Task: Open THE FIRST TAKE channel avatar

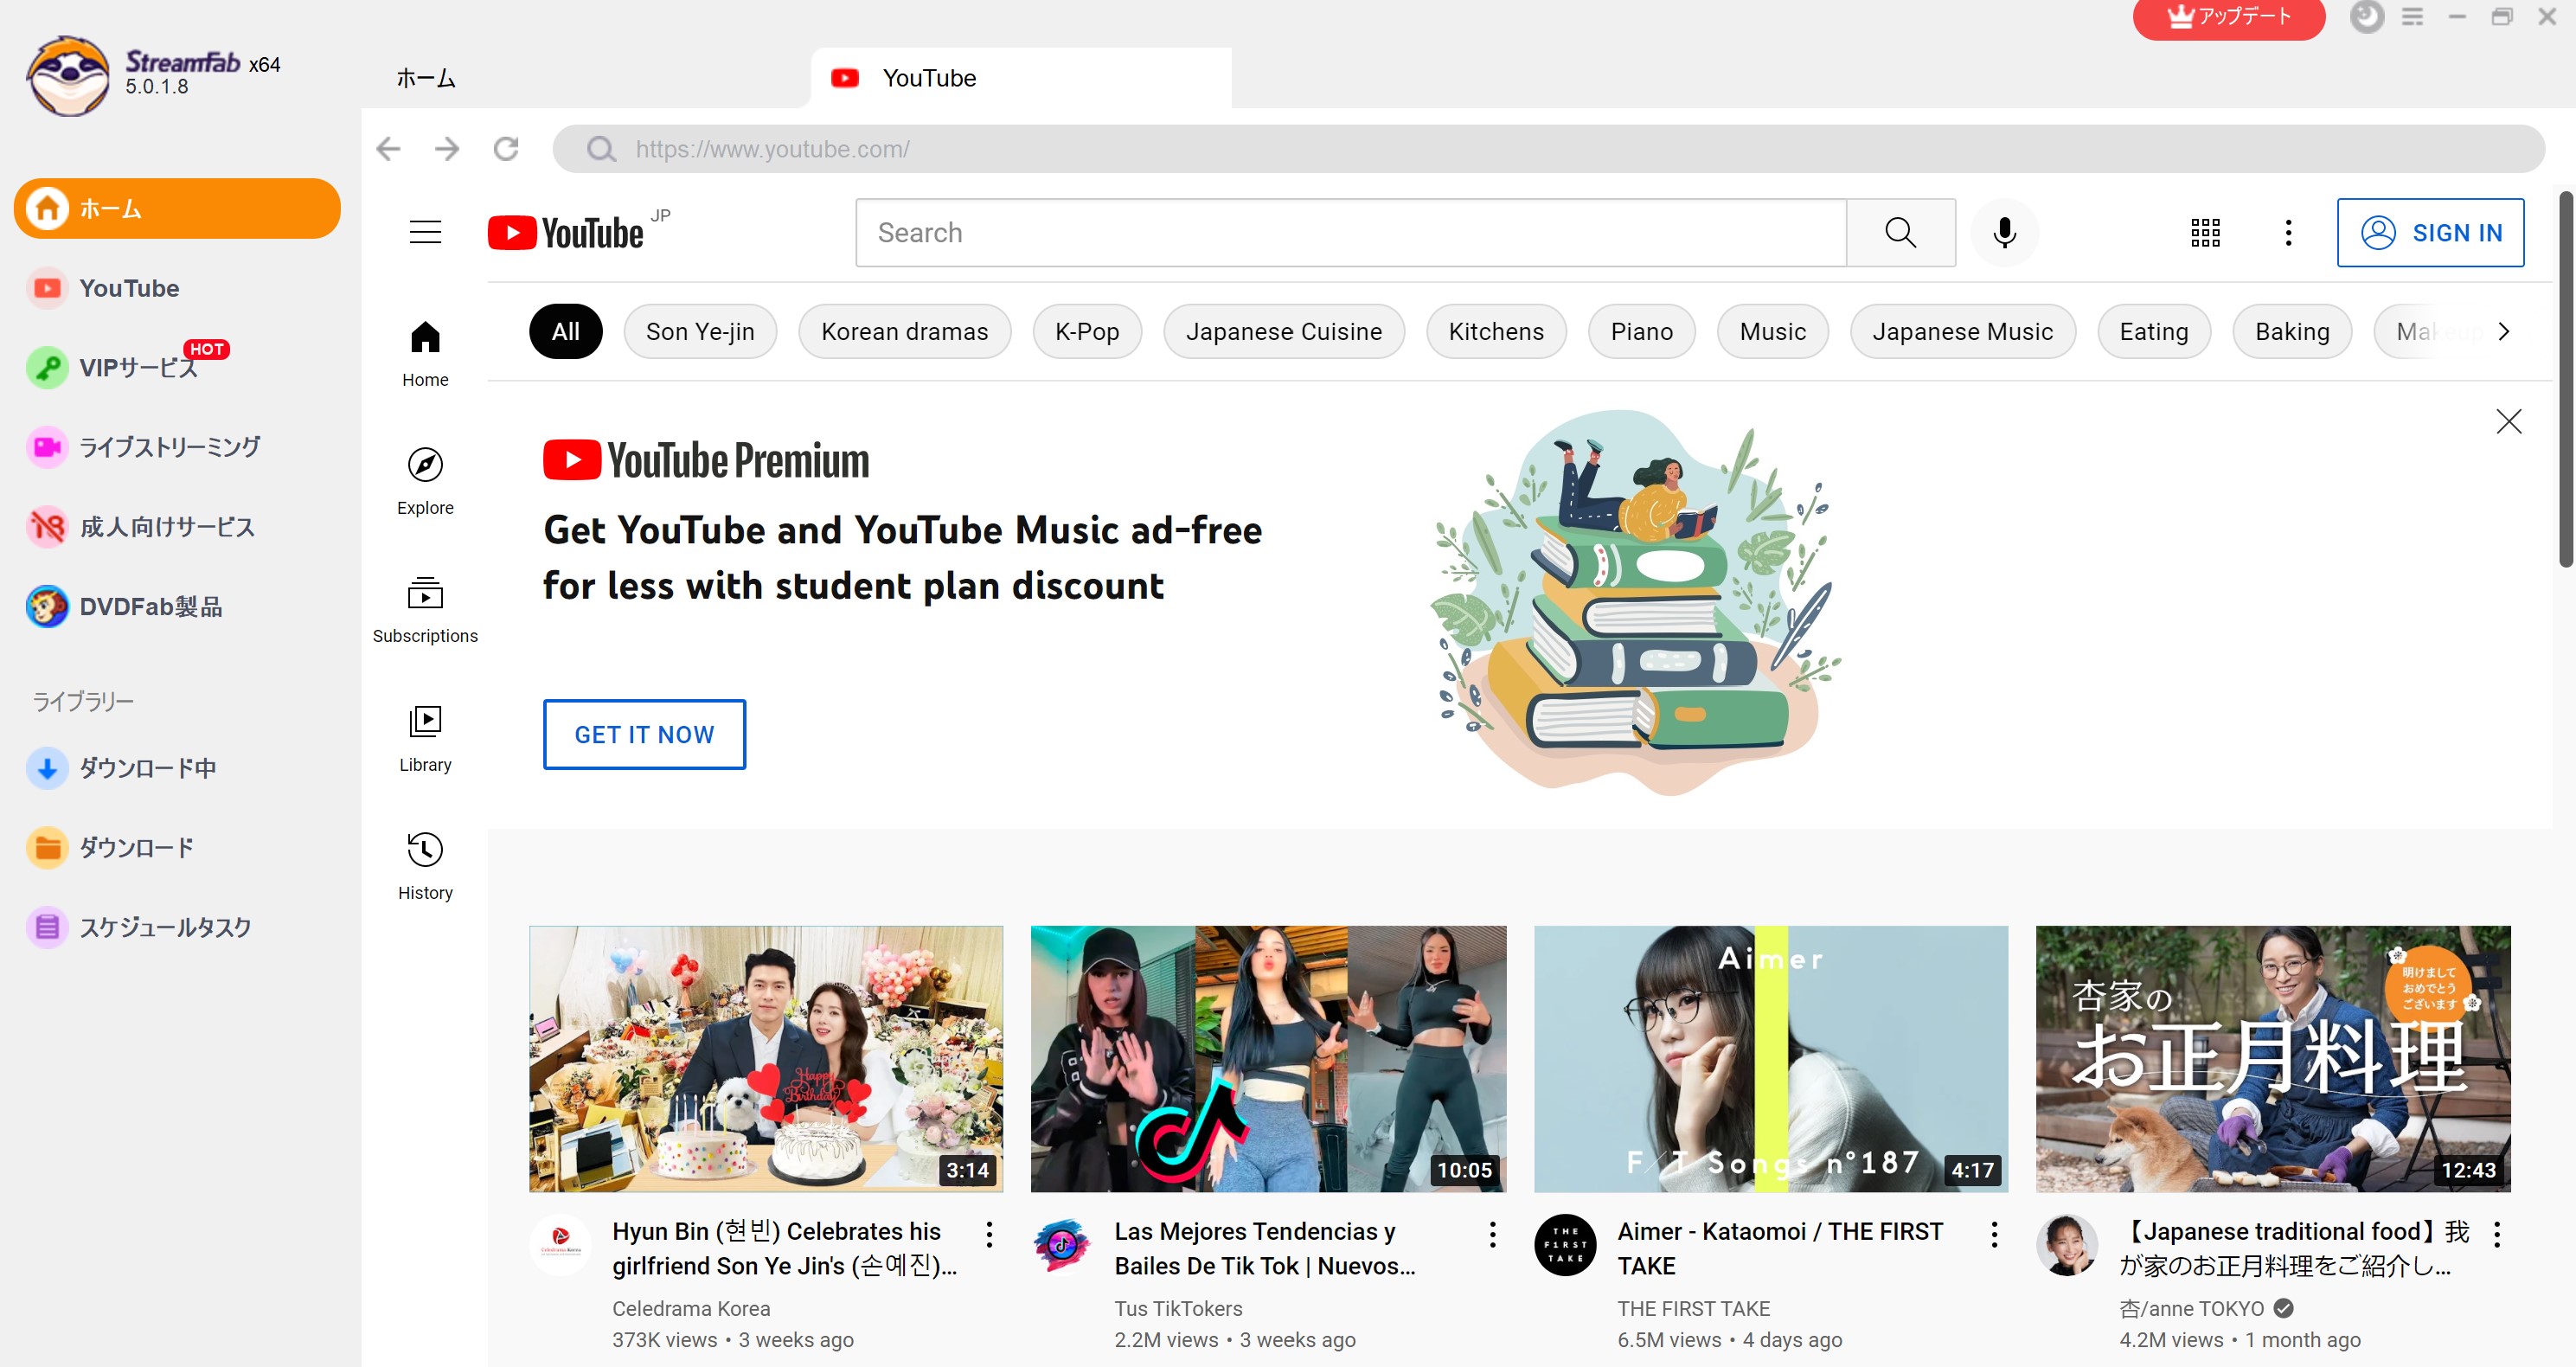Action: 1565,1245
